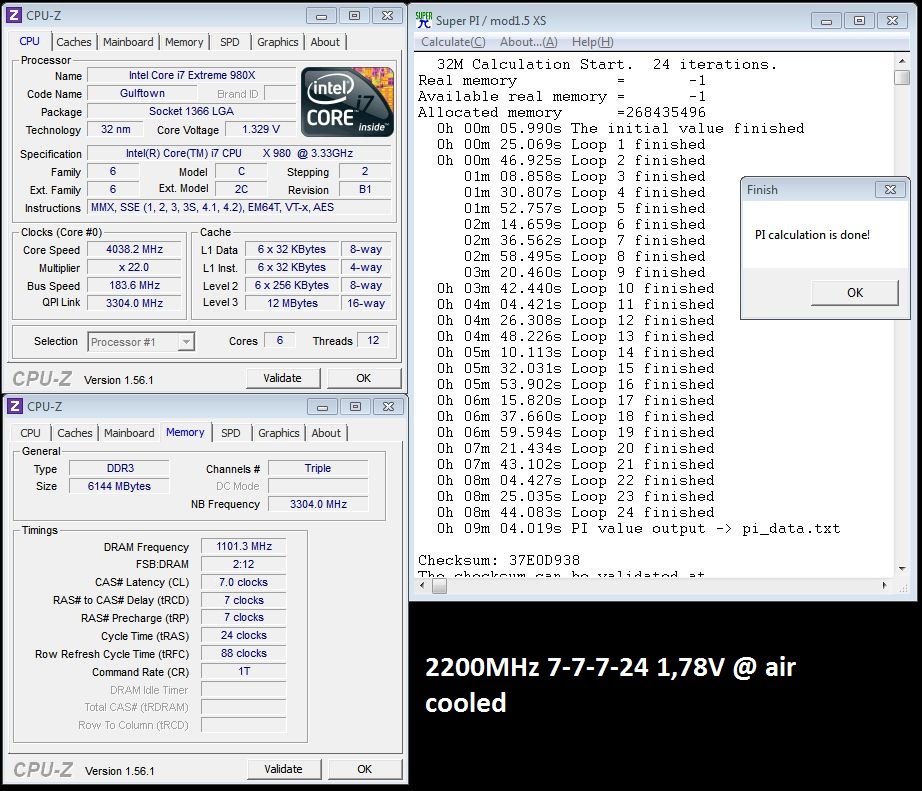Click OK in the bottom CPU-Z window
The image size is (922, 791).
[365, 769]
